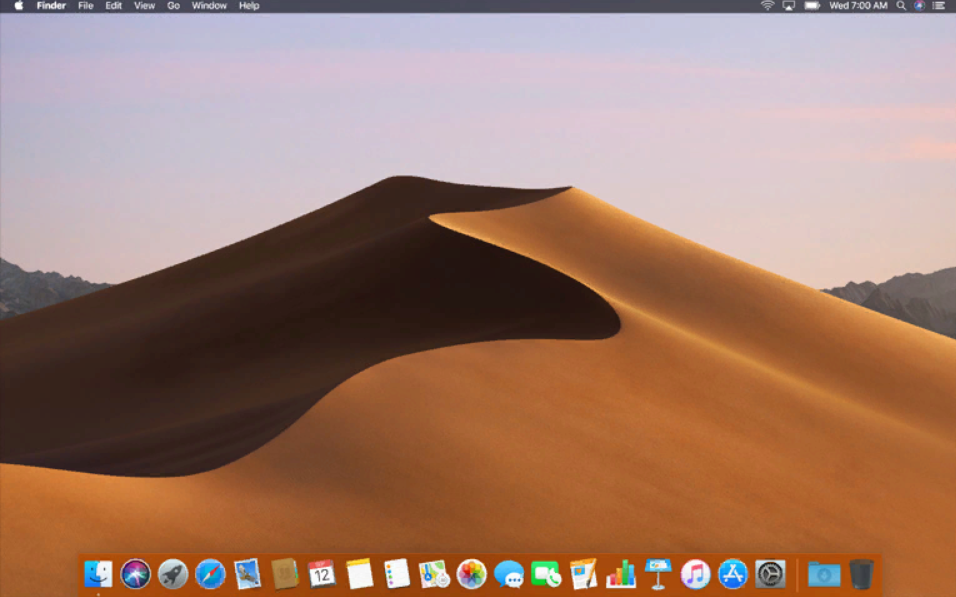Open the Help menu
This screenshot has width=956, height=597.
tap(249, 5)
